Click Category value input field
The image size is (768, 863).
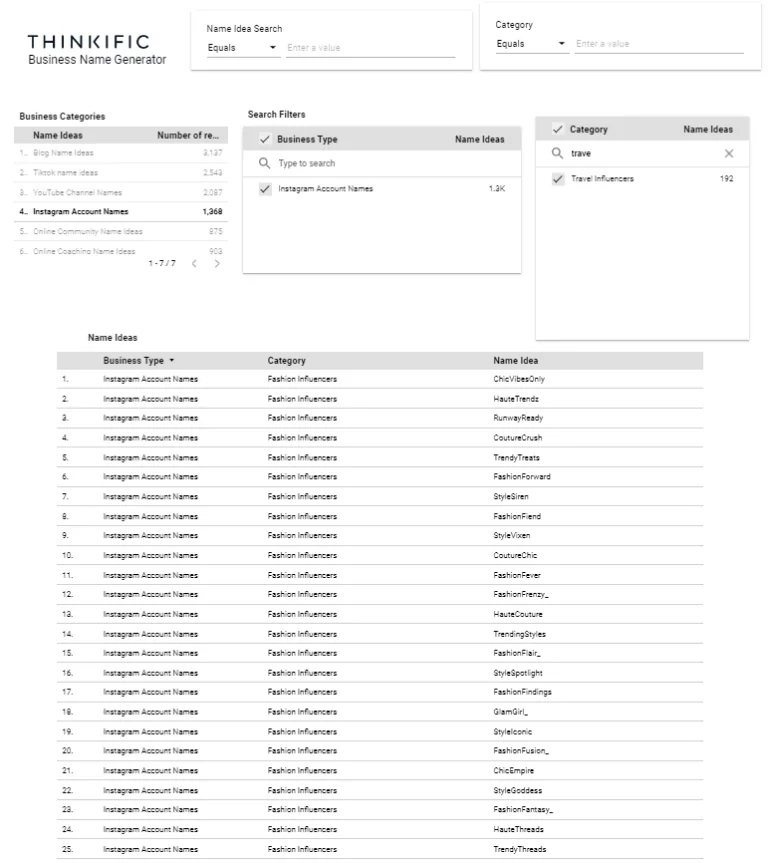(x=659, y=44)
